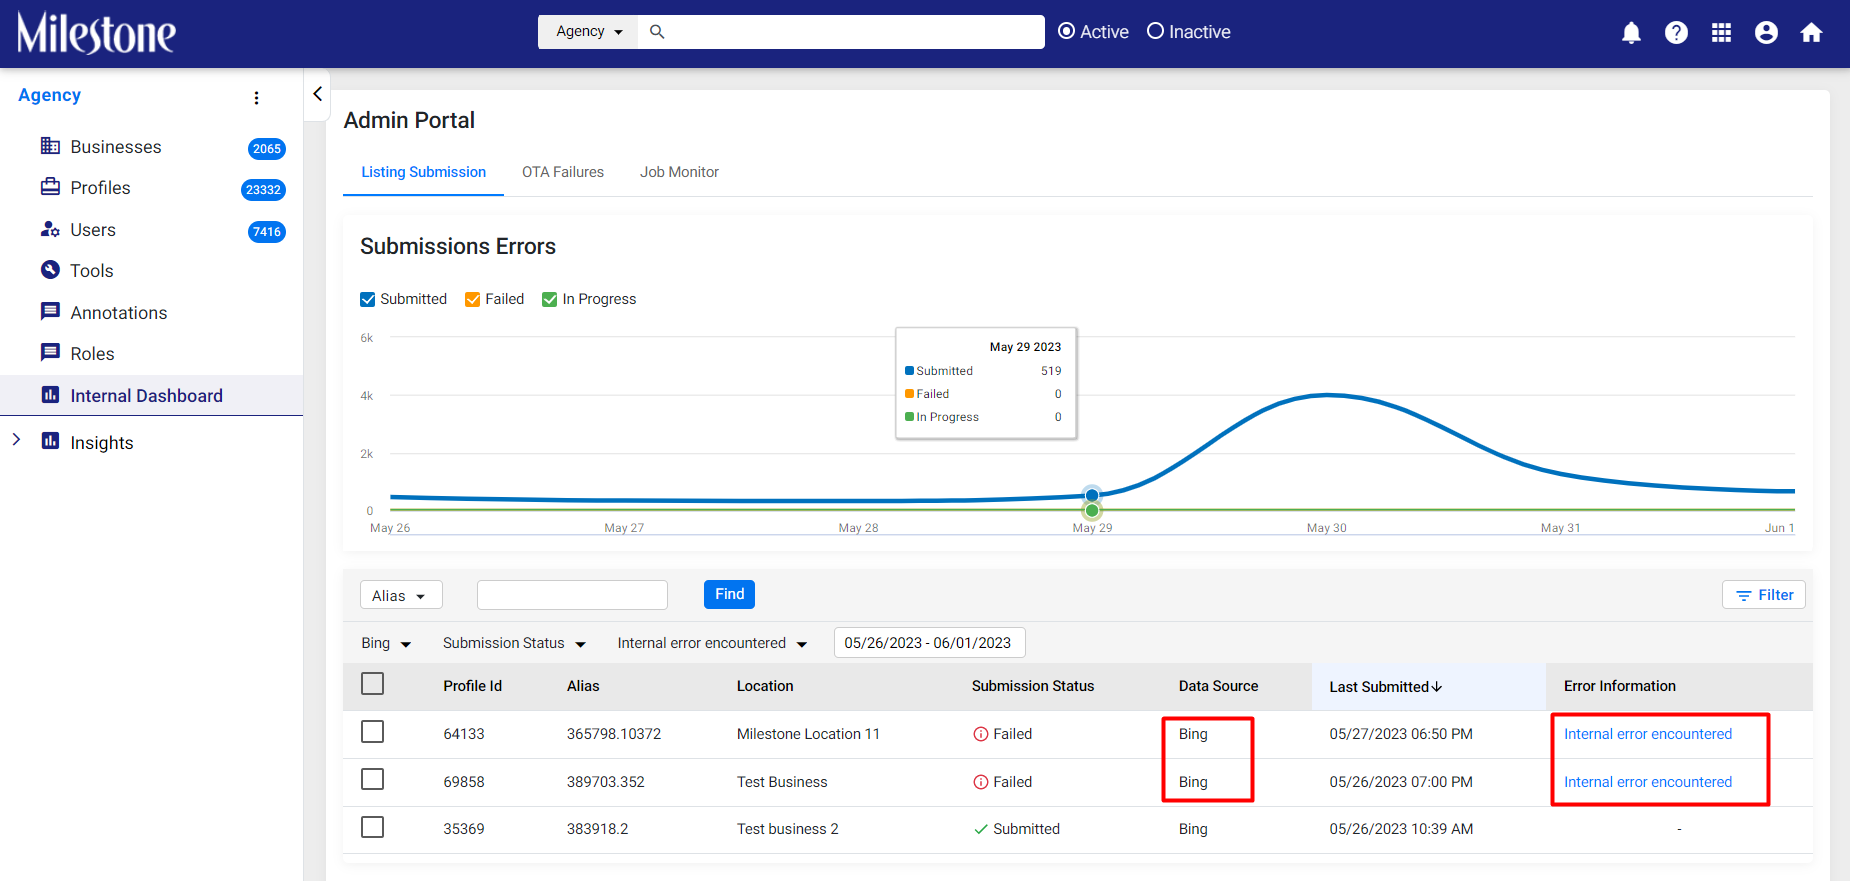This screenshot has height=881, width=1850.
Task: Open first Internal error encountered link
Action: click(x=1647, y=734)
